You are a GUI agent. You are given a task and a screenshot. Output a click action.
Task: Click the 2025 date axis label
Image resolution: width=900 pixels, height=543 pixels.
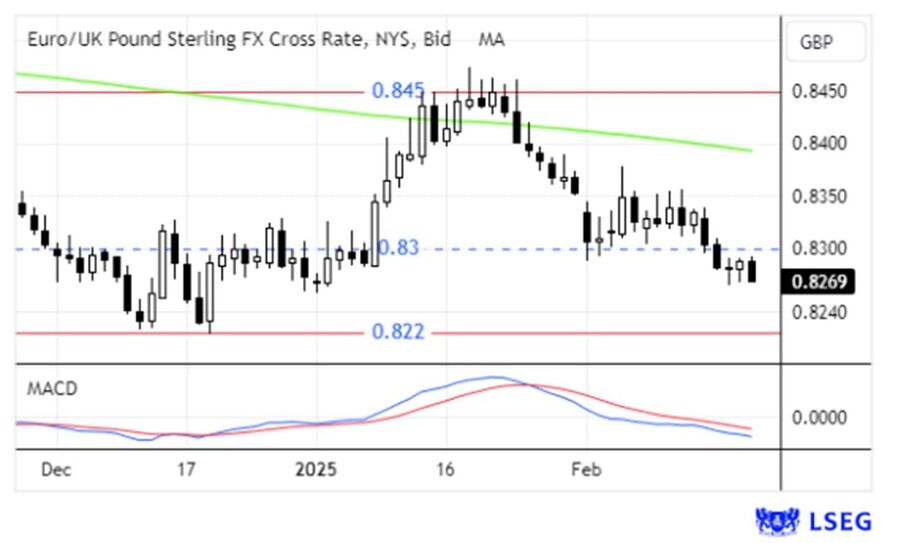pyautogui.click(x=316, y=470)
